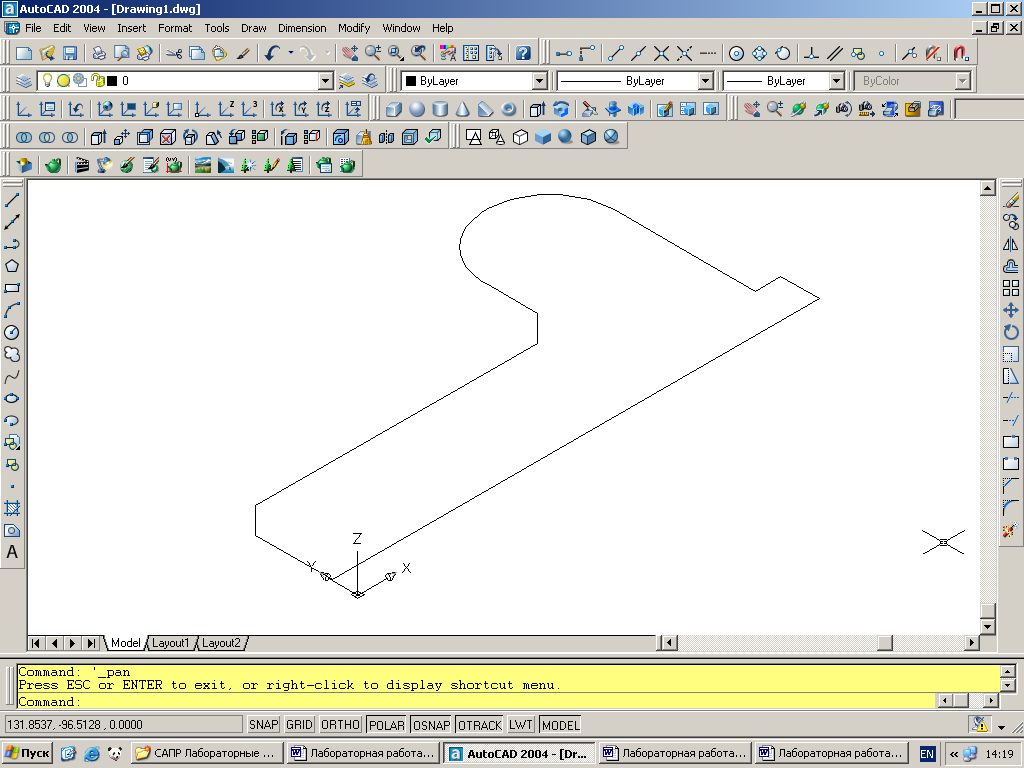The height and width of the screenshot is (768, 1024).
Task: Select the Arc draw tool
Action: point(12,310)
